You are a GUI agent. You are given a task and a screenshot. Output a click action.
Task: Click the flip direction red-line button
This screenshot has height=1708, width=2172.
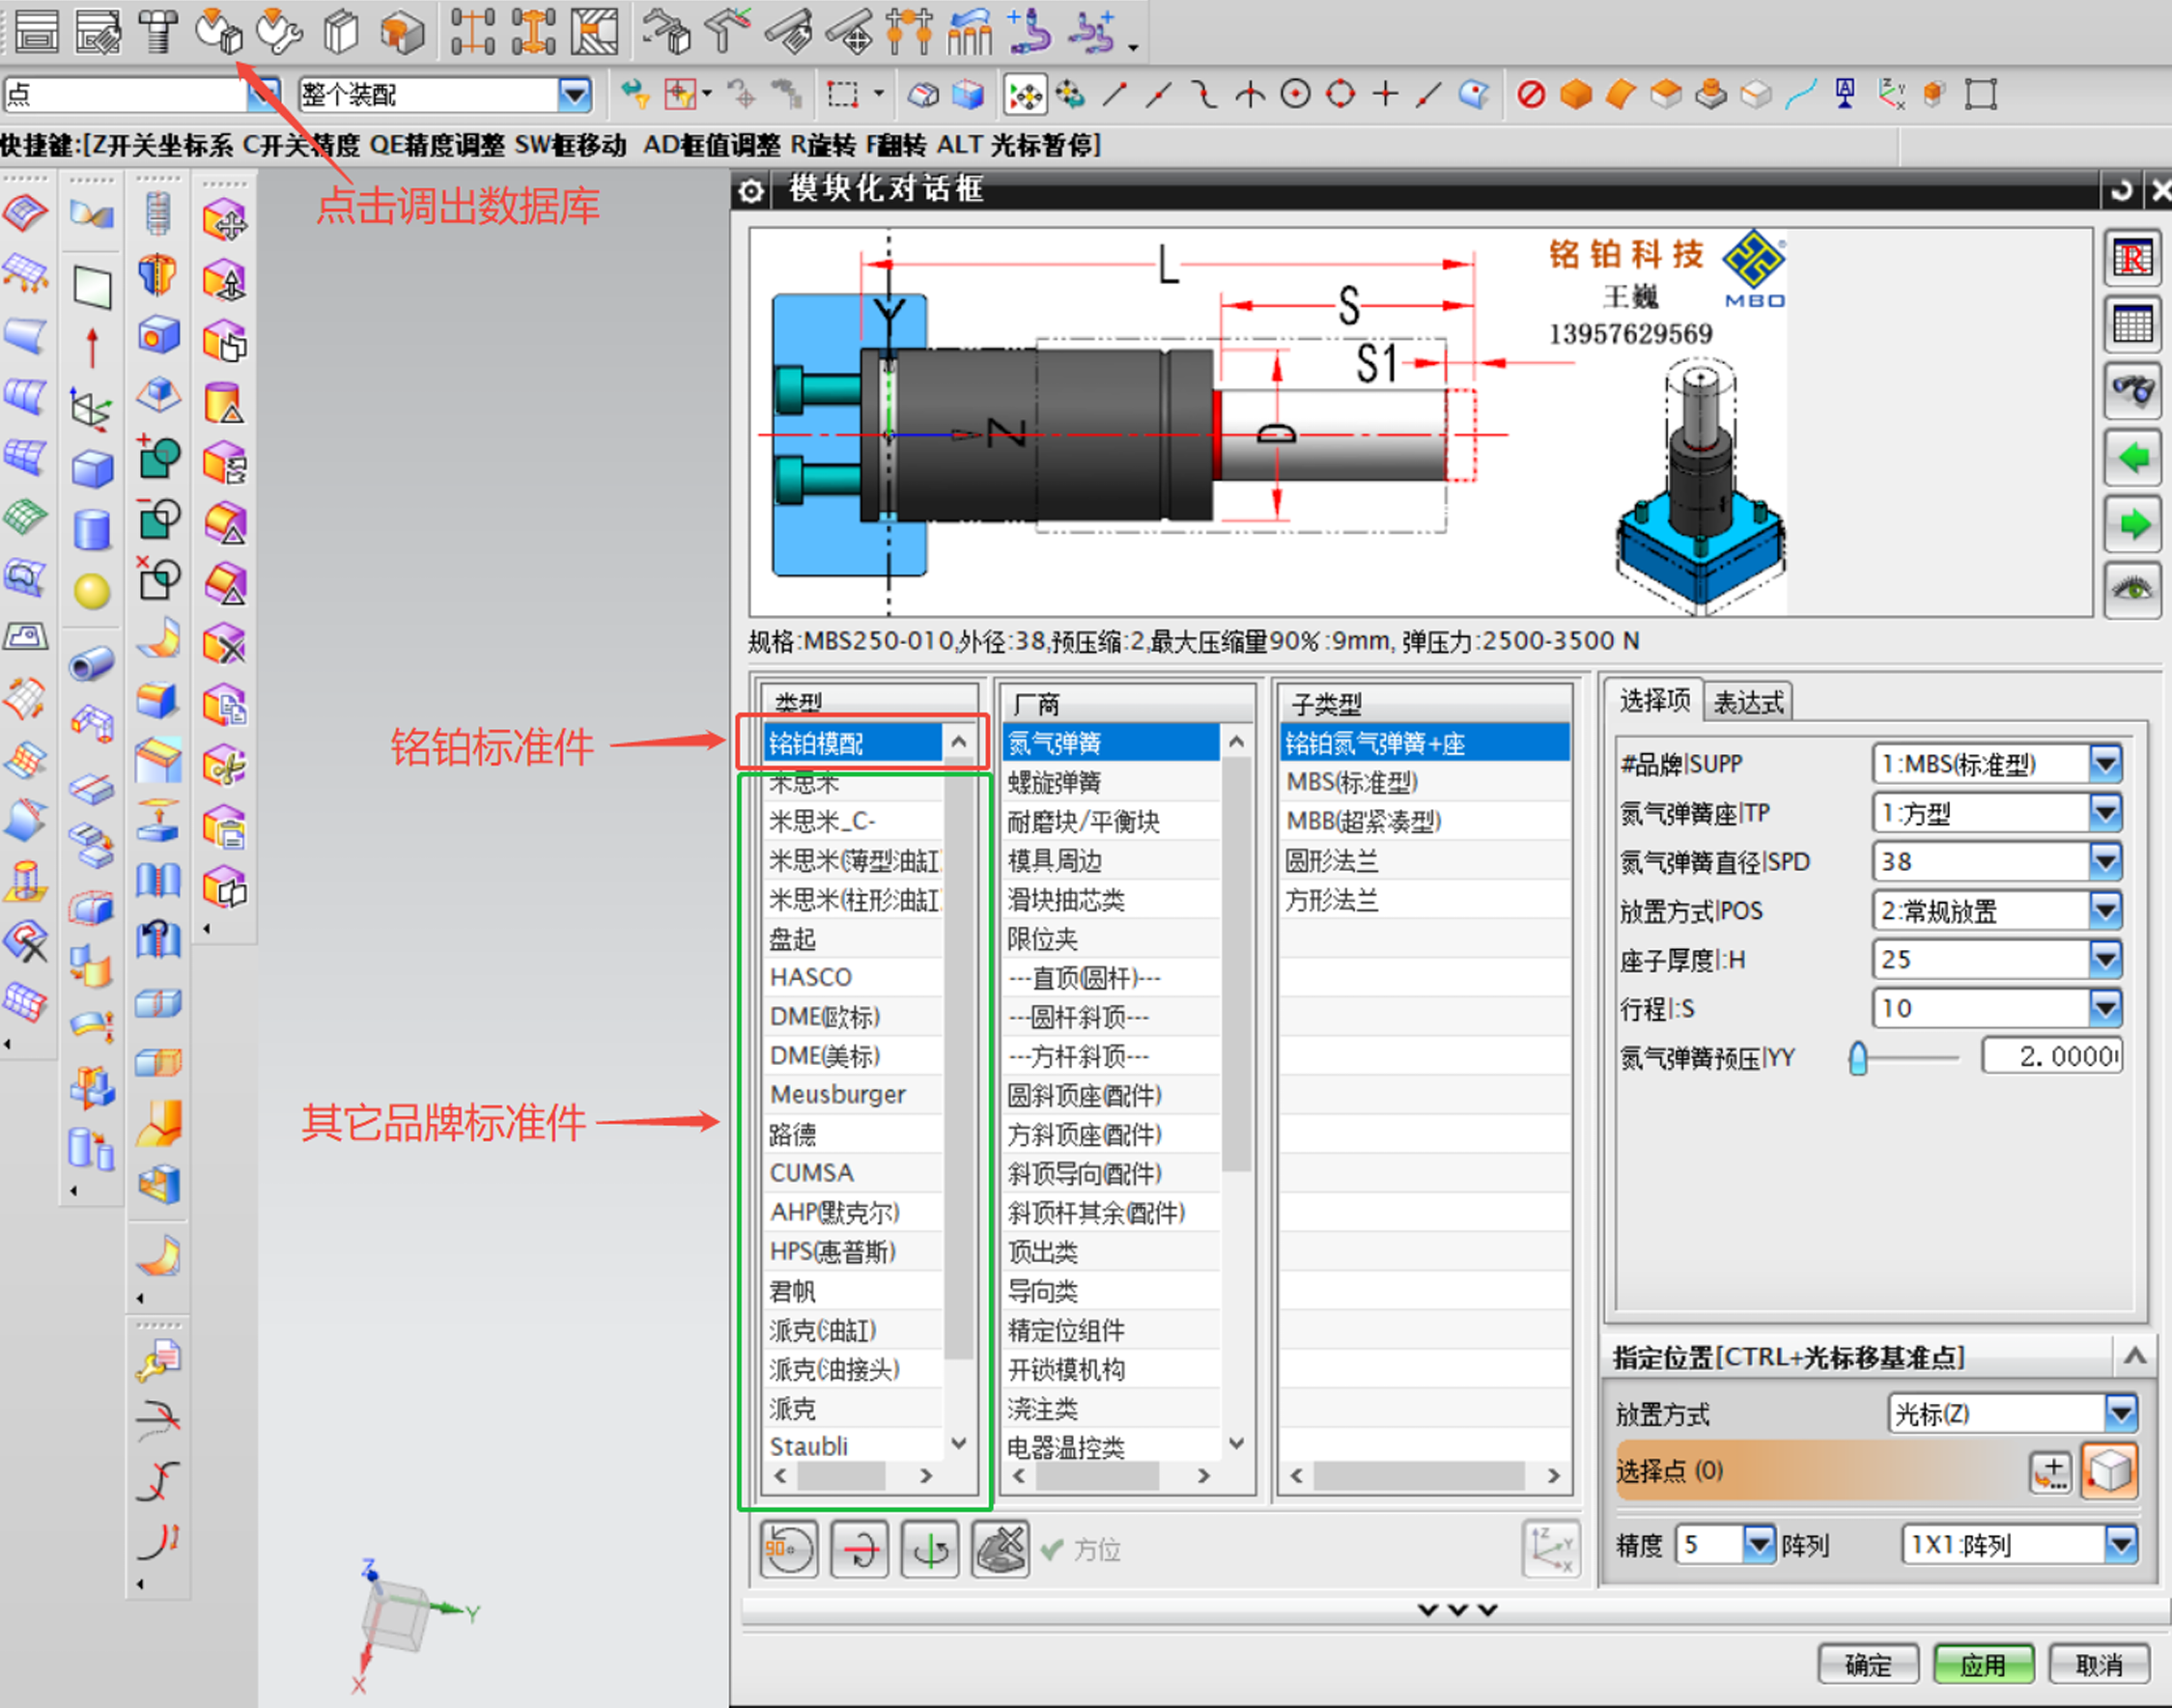[859, 1549]
